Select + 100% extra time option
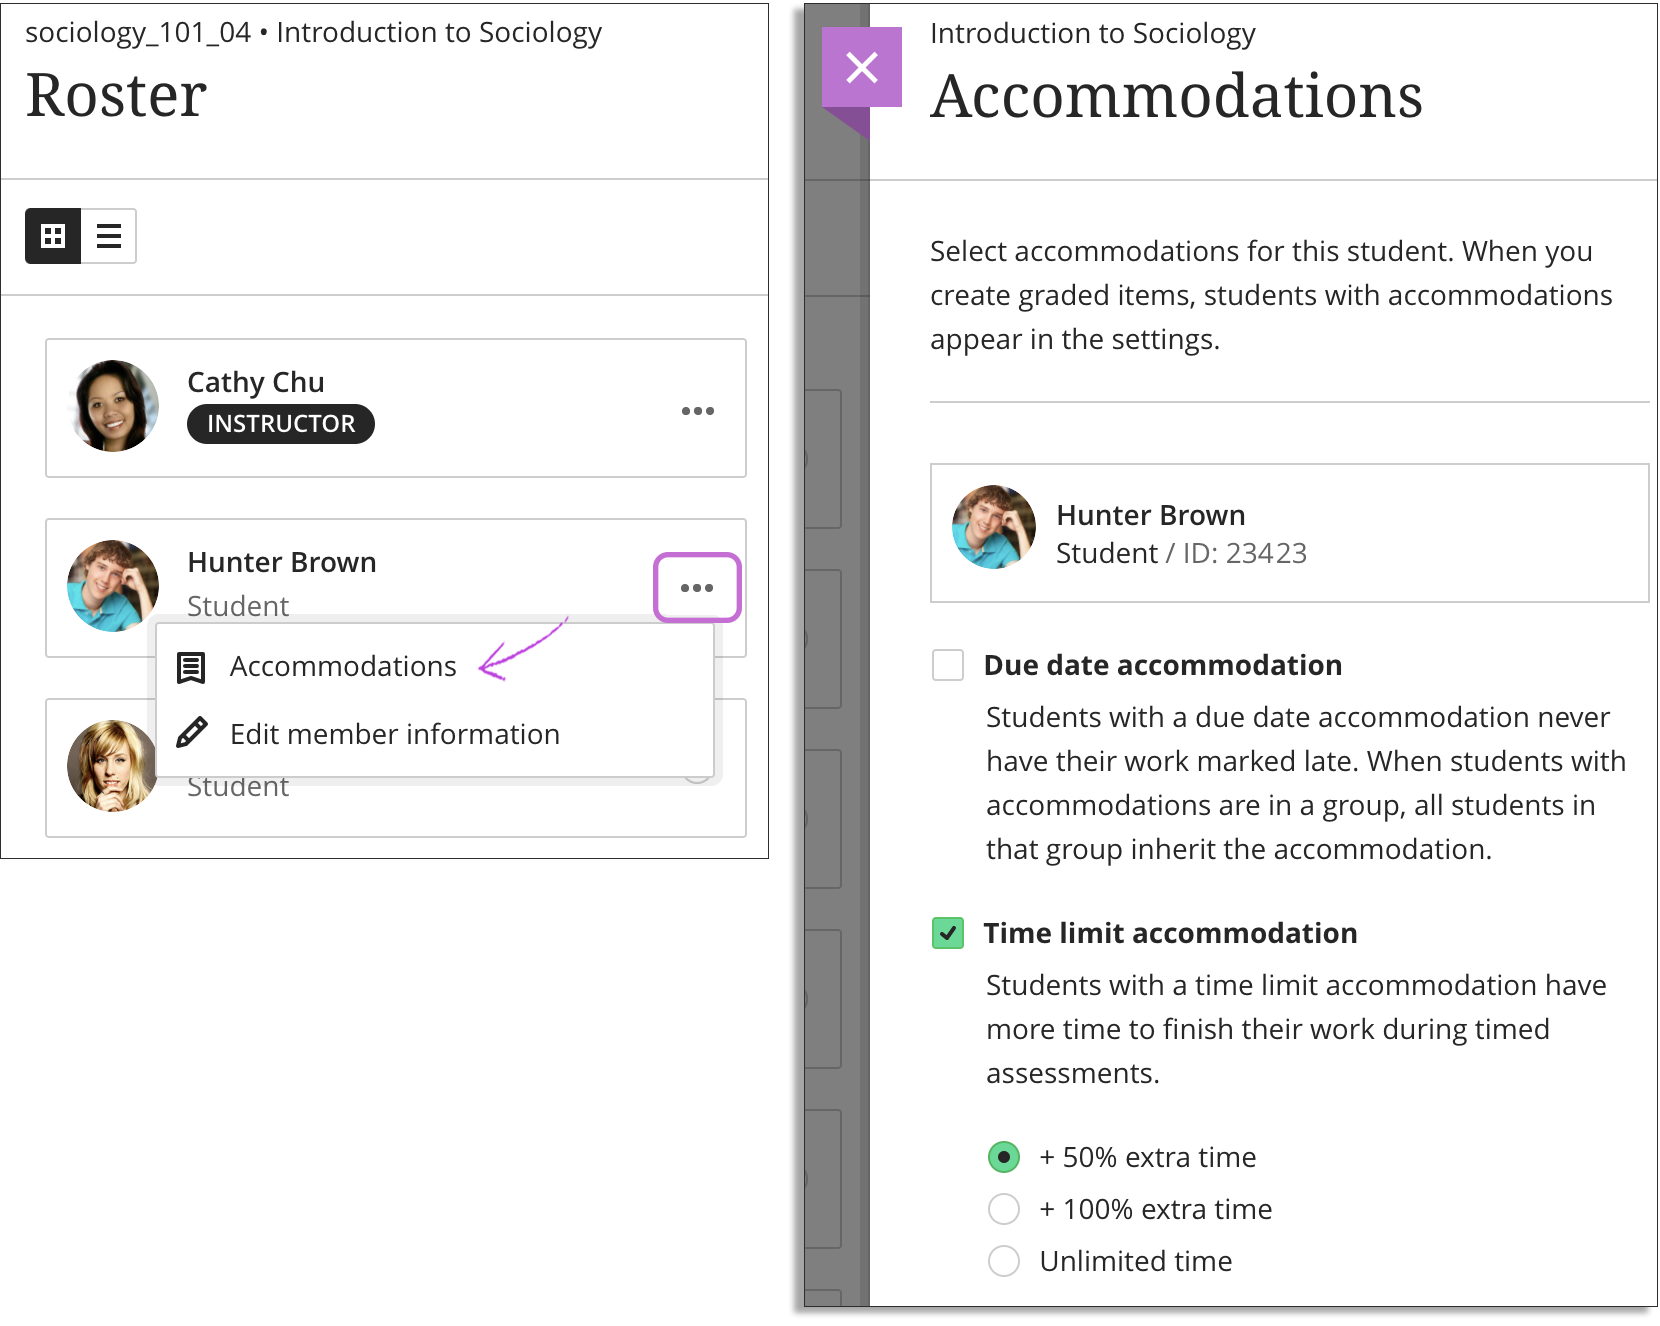The image size is (1660, 1326). 1004,1209
